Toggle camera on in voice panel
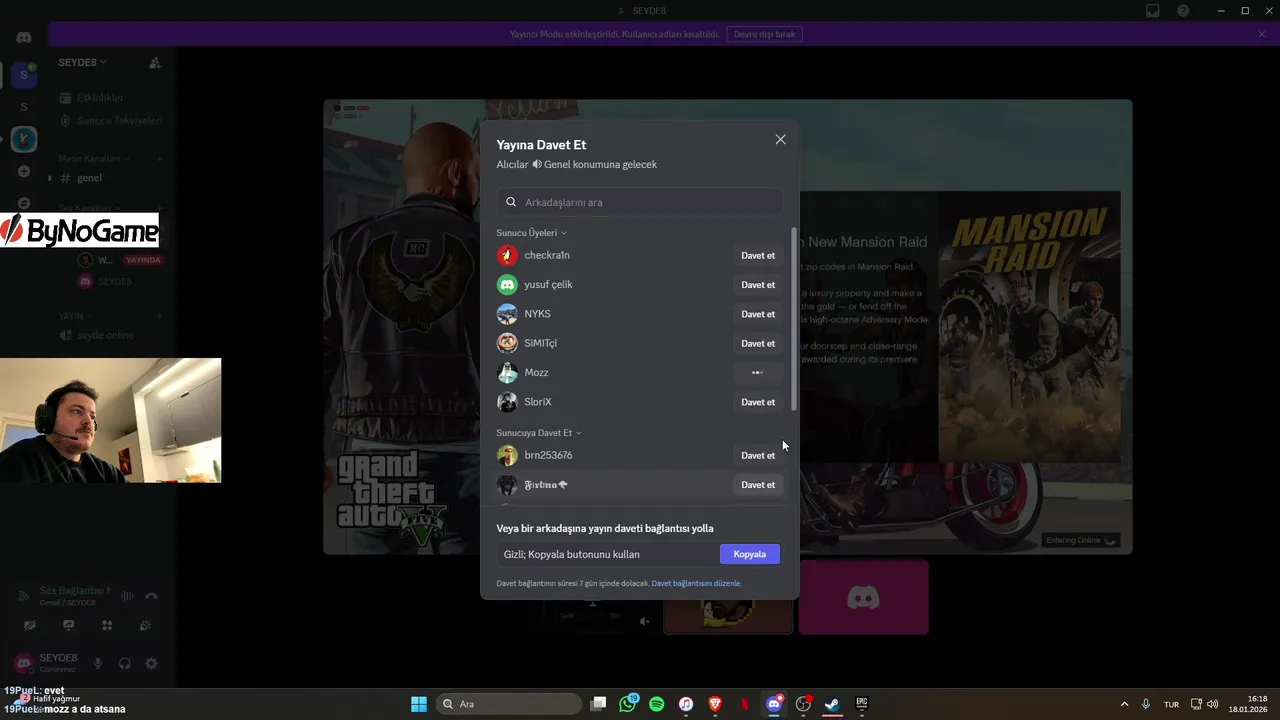Image resolution: width=1280 pixels, height=720 pixels. 30,626
